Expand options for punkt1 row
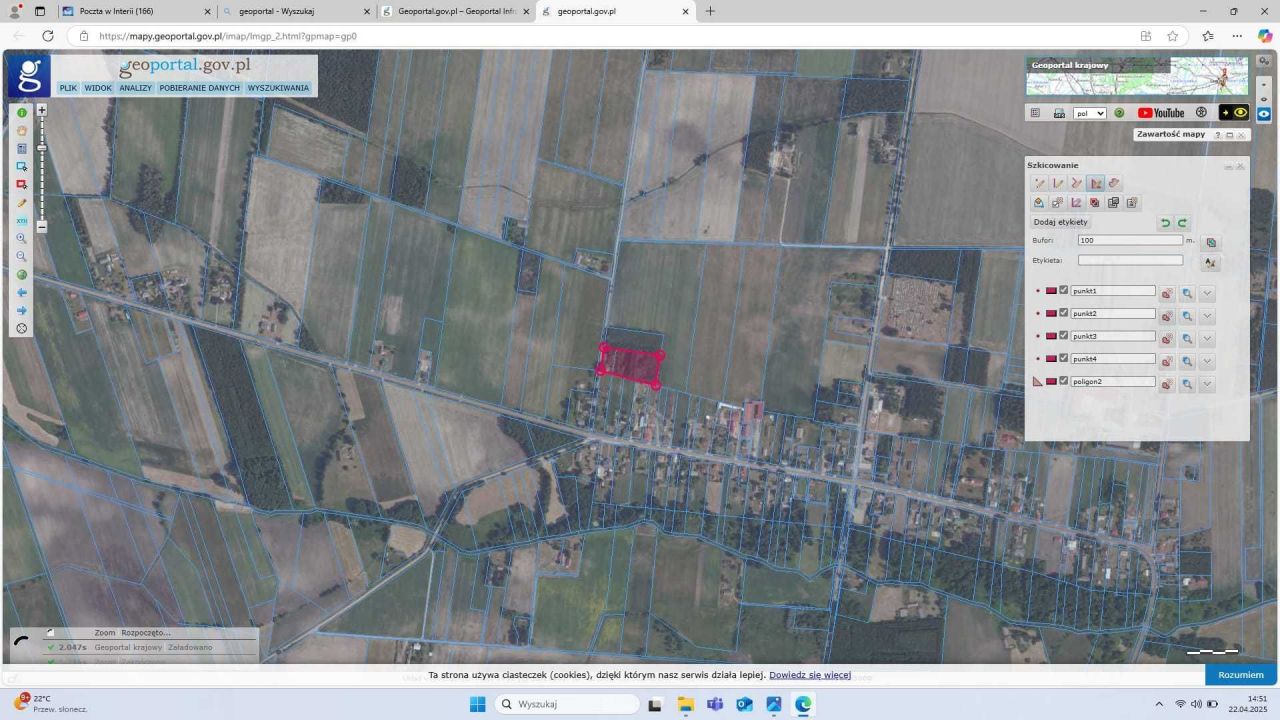Viewport: 1280px width, 720px height. [x=1207, y=294]
